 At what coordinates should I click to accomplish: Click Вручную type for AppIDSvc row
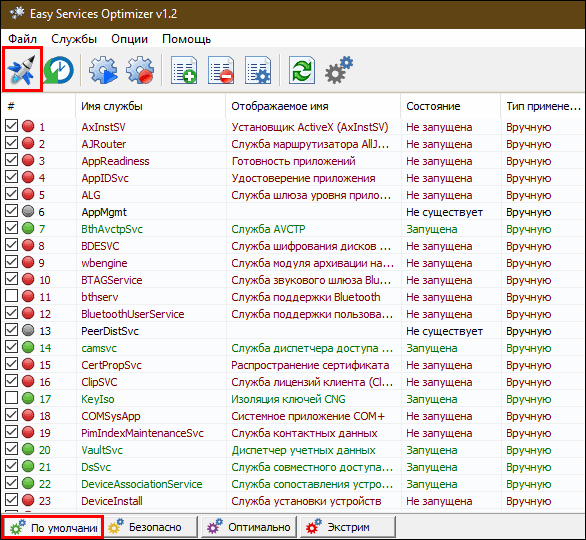(x=528, y=178)
